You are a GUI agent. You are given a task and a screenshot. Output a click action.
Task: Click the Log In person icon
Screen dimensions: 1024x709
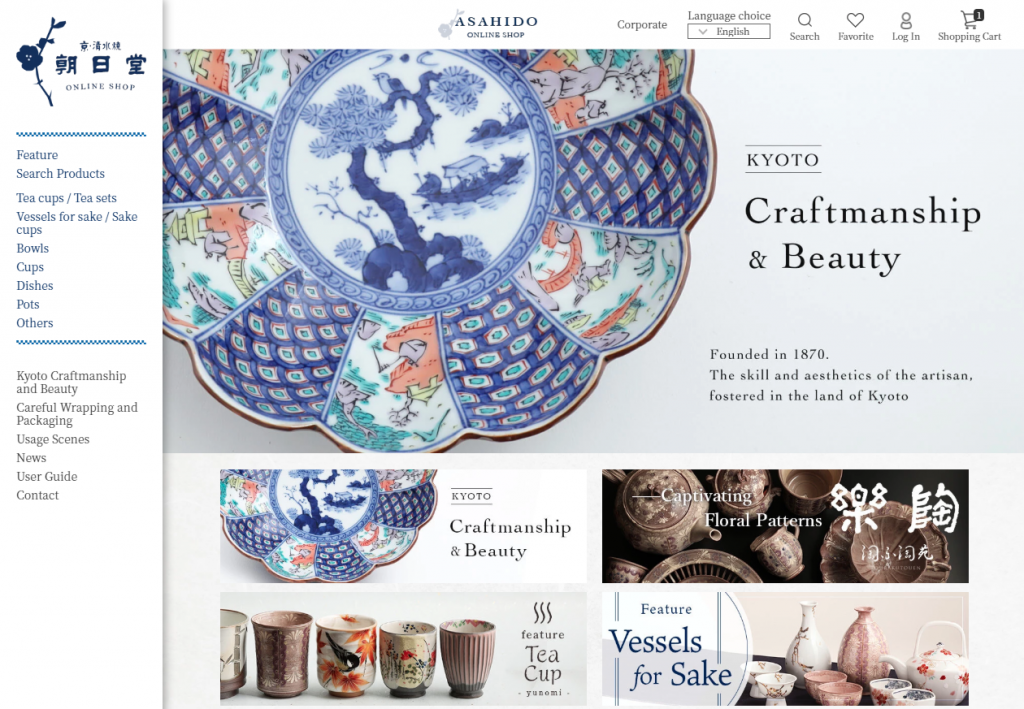pos(906,20)
